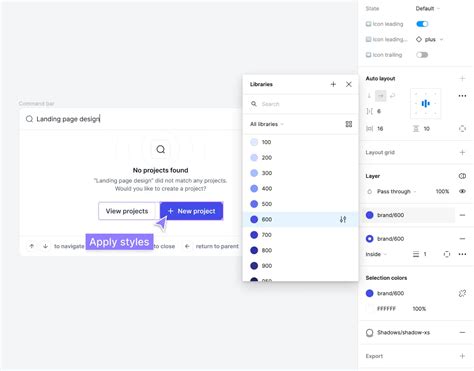The width and height of the screenshot is (474, 371).
Task: Hide layer using the eye icon
Action: tap(462, 191)
